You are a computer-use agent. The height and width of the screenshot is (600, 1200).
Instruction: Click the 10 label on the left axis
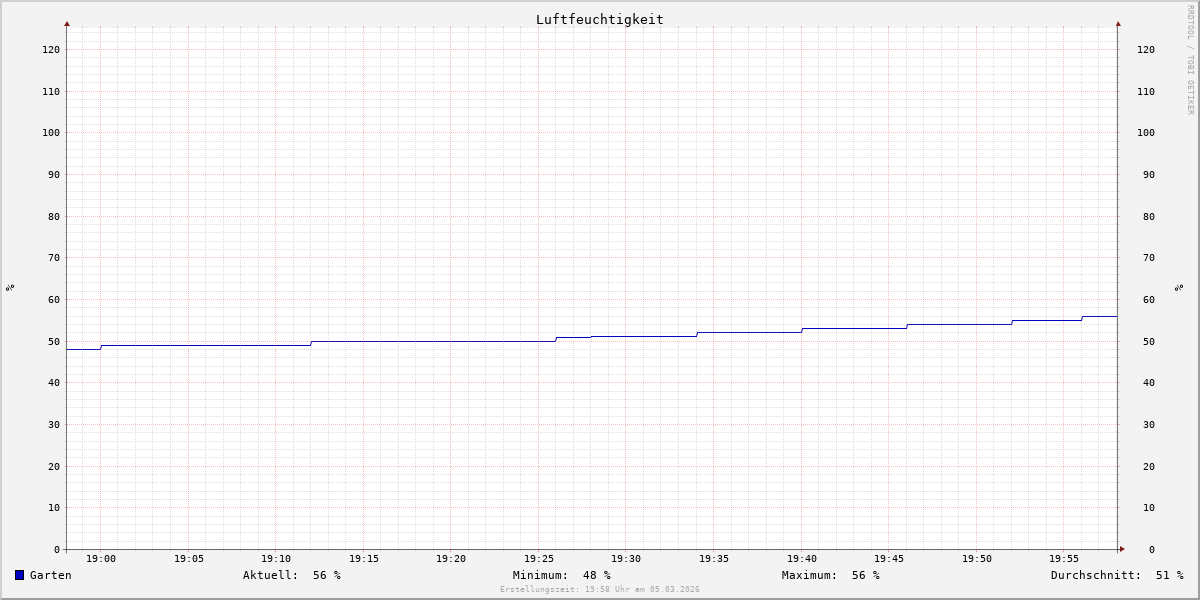tap(54, 507)
